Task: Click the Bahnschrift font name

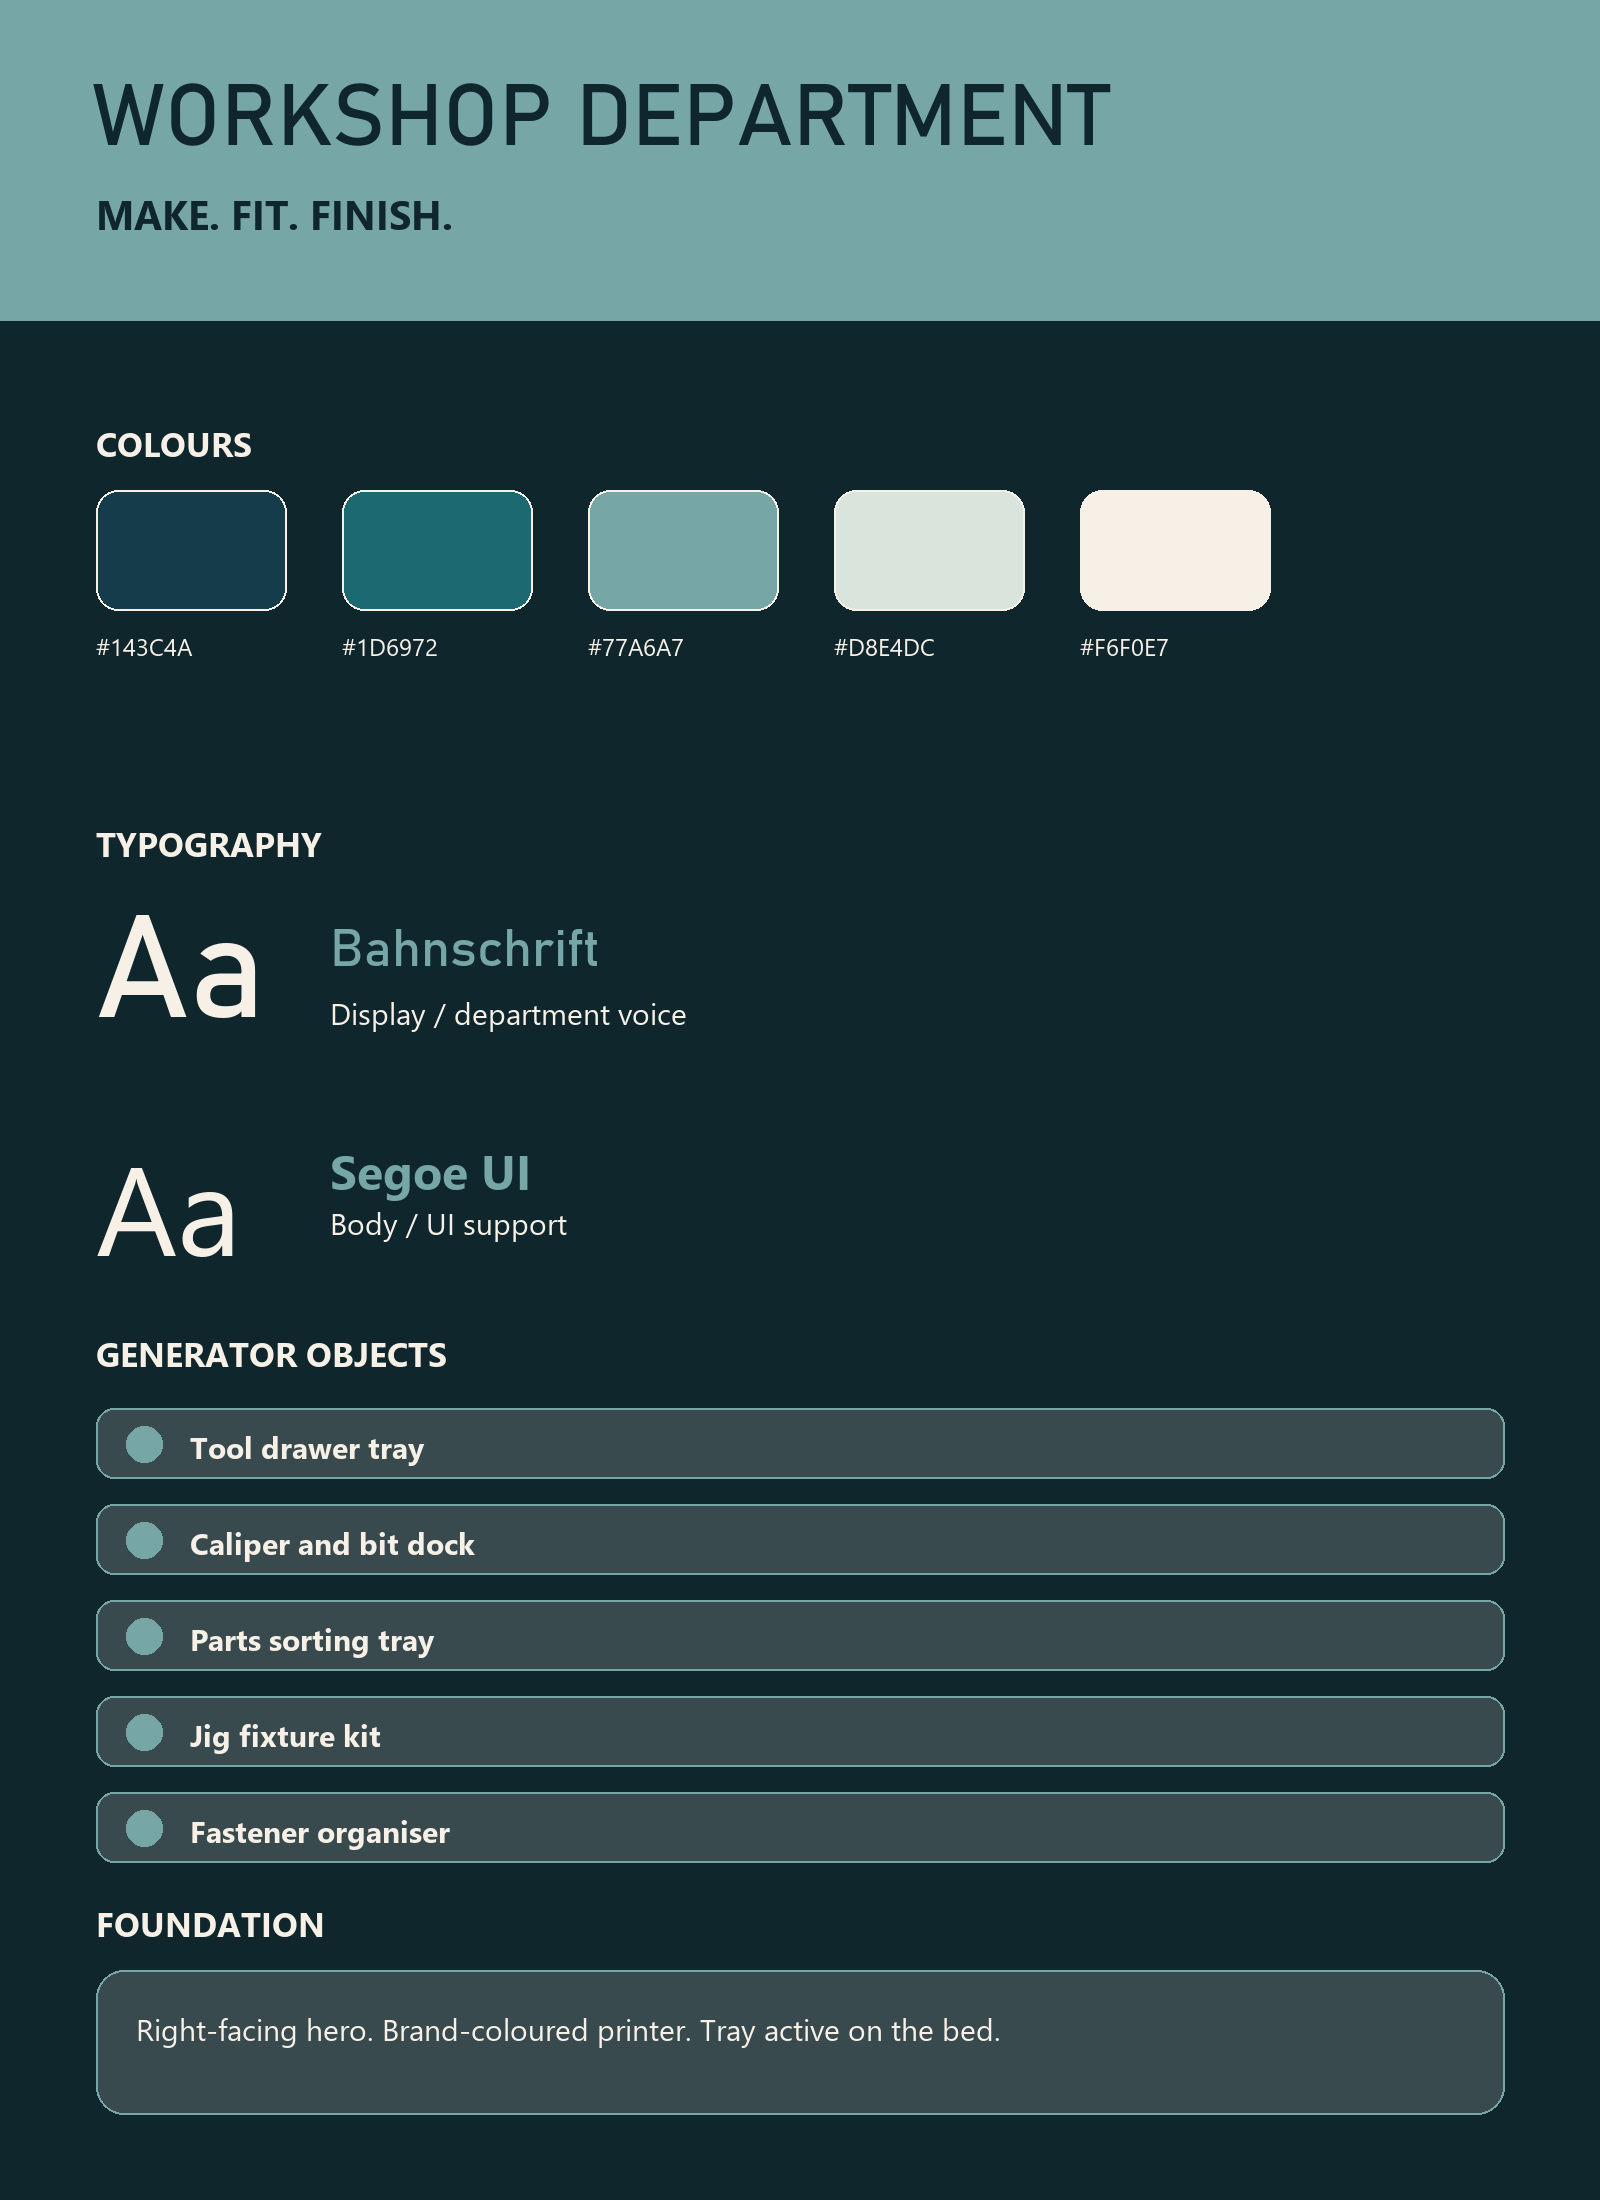Action: pyautogui.click(x=464, y=948)
